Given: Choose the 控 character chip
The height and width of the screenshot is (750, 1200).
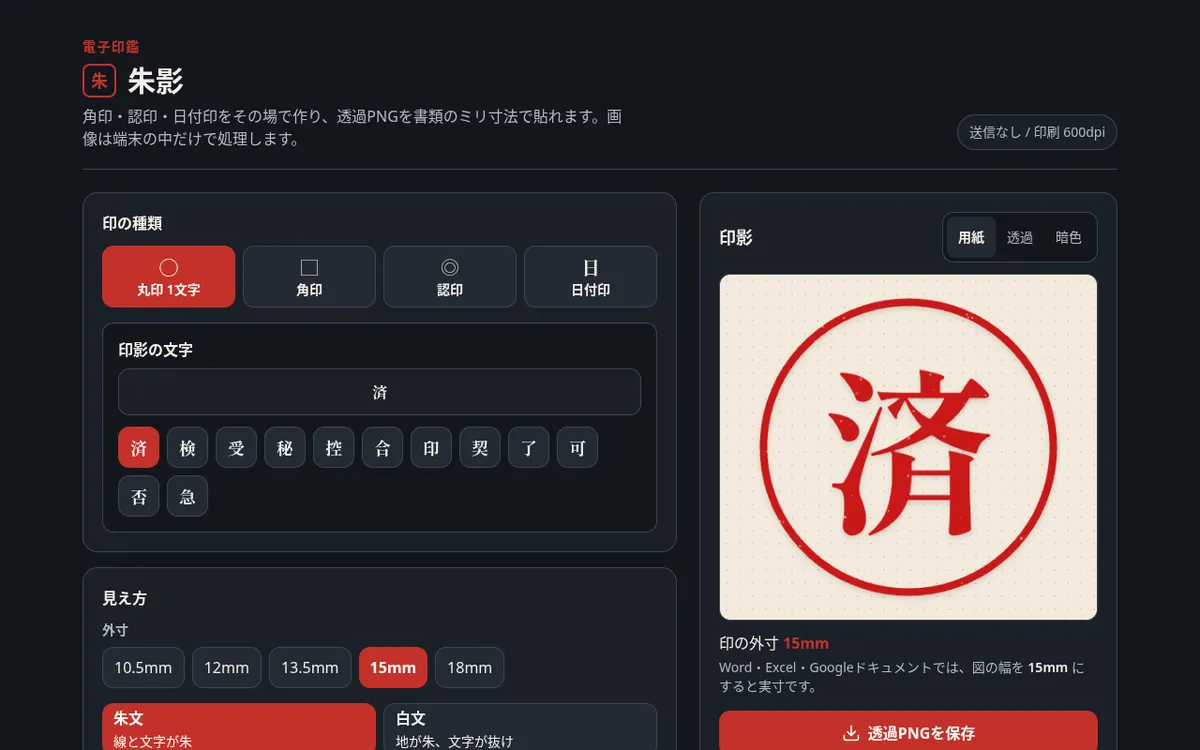Looking at the screenshot, I should coord(334,448).
